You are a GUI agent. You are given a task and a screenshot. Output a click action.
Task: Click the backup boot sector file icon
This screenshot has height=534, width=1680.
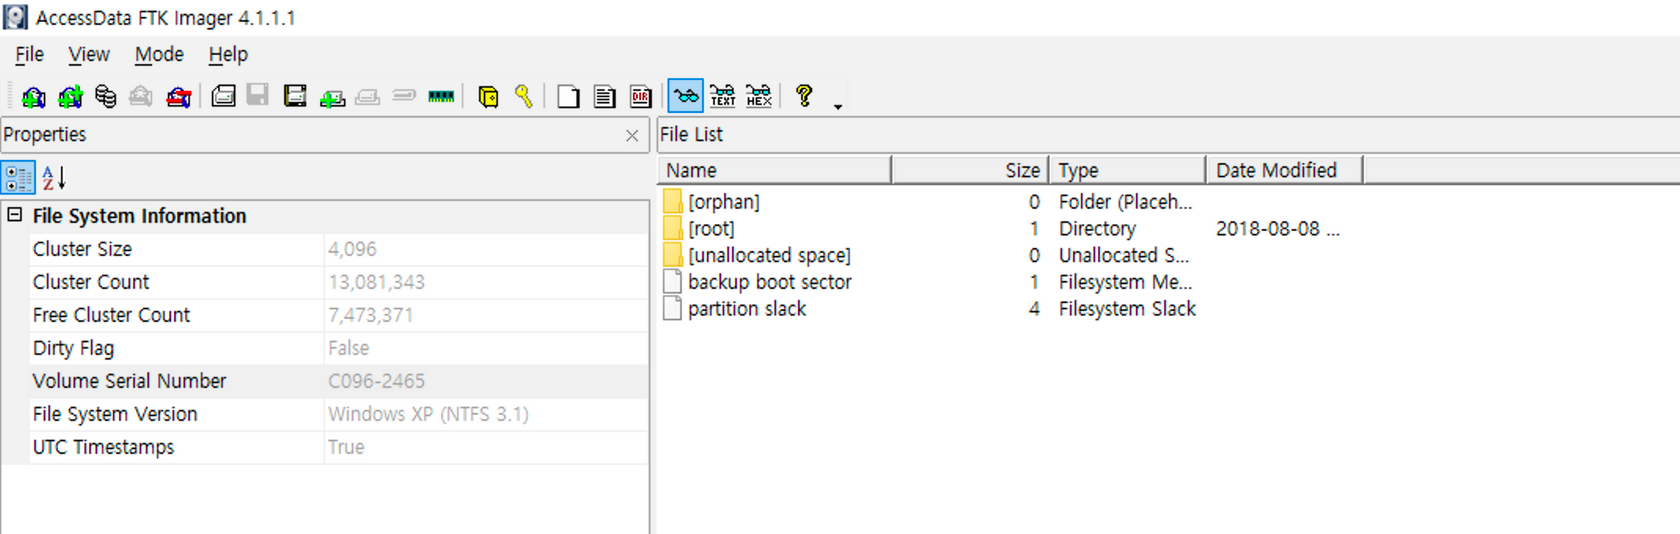[673, 283]
